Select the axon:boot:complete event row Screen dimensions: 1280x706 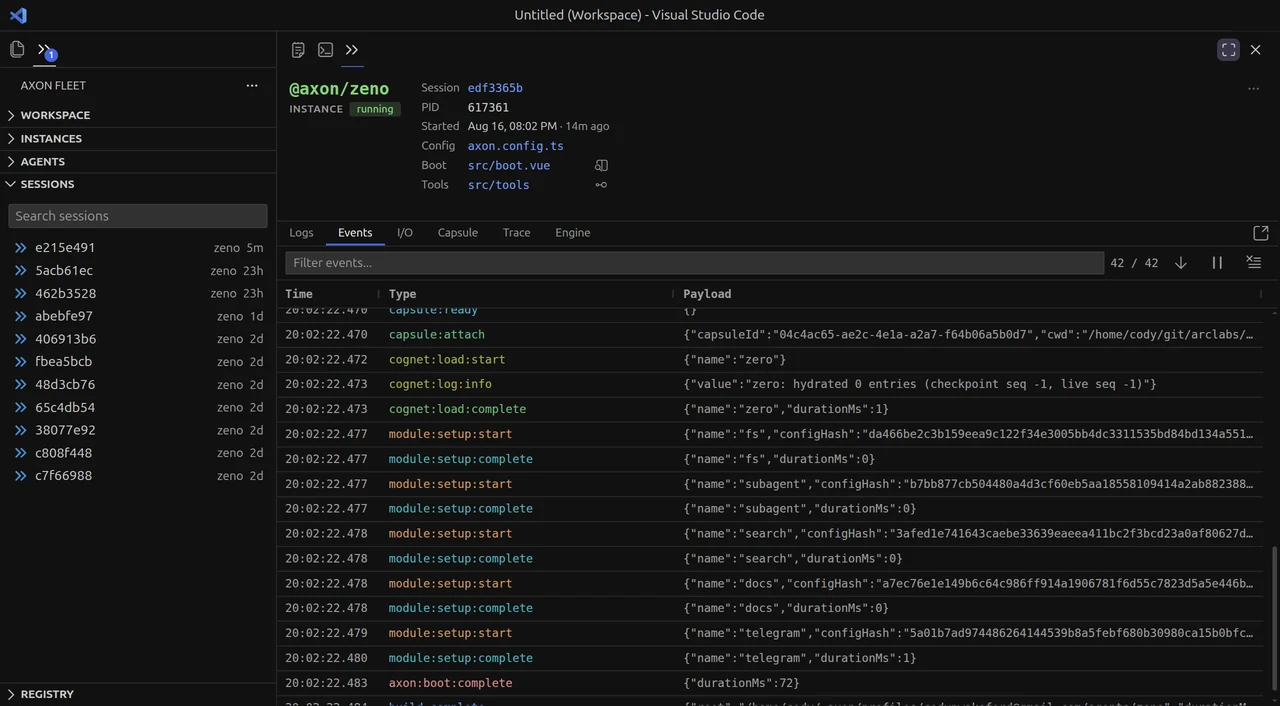(x=771, y=683)
